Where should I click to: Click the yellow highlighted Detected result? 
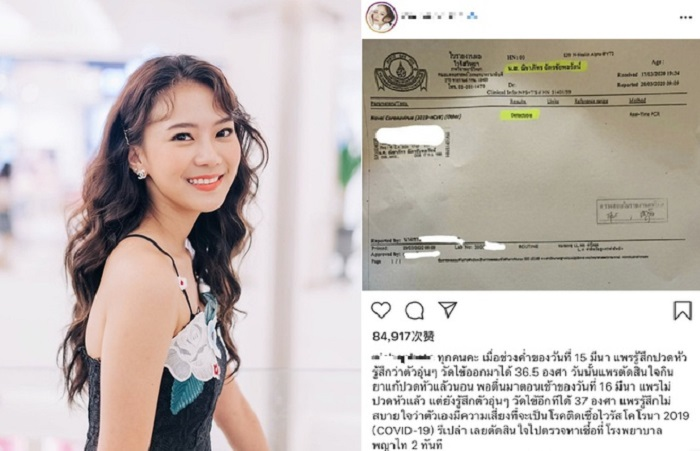520,115
